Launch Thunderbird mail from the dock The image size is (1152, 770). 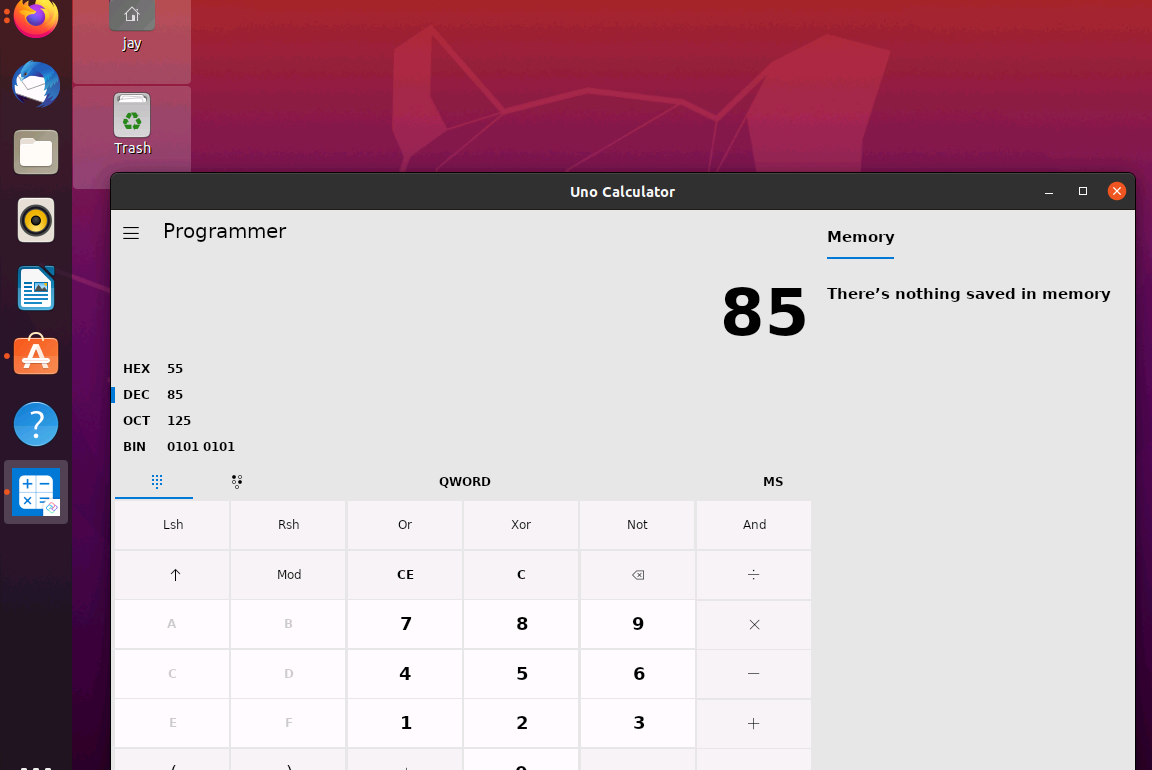pos(35,84)
